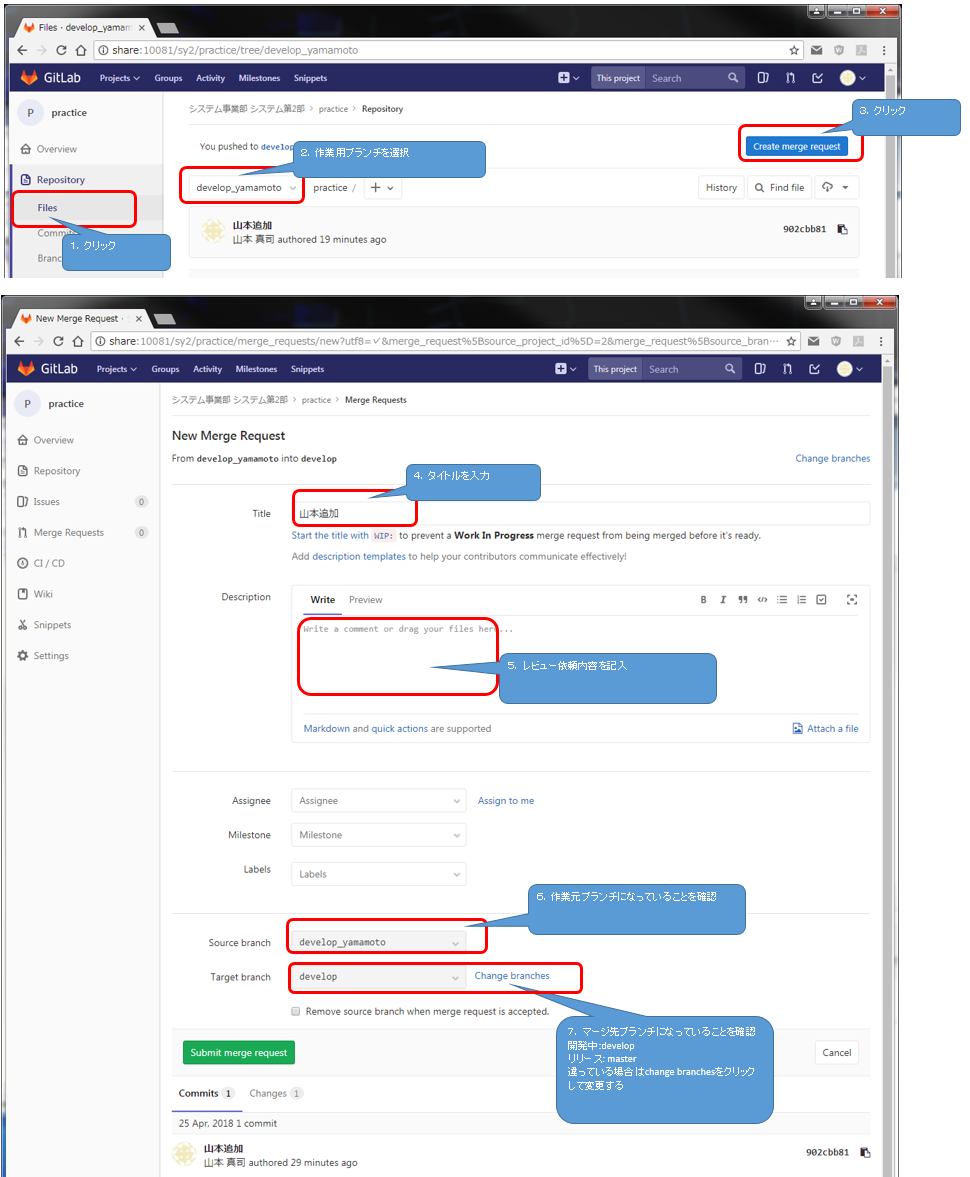Insert code using the Description toolbar icon
970x1177 pixels.
pos(762,600)
